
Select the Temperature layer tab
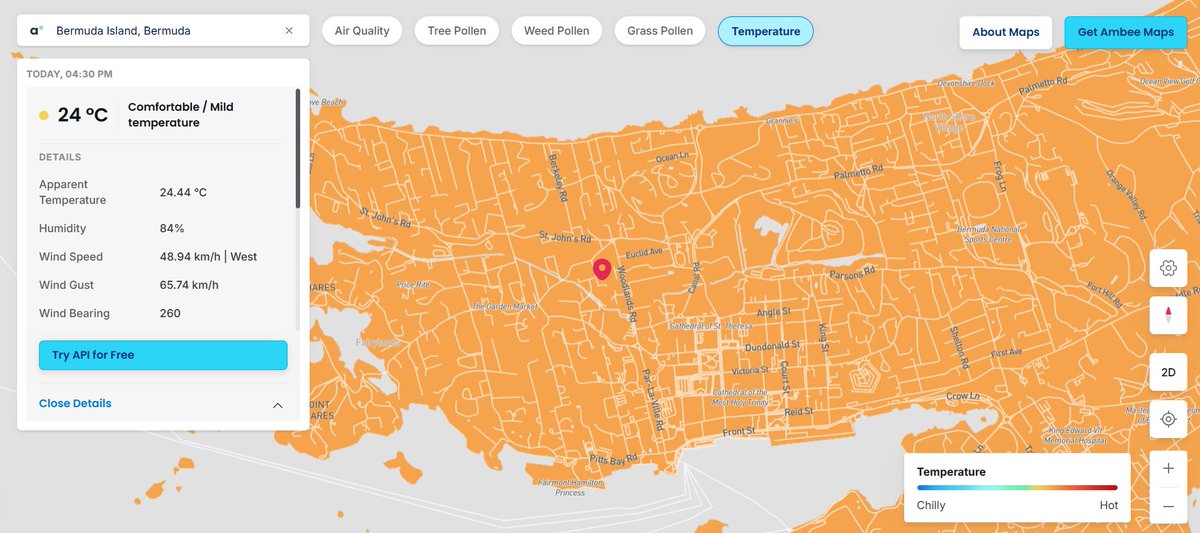point(766,31)
